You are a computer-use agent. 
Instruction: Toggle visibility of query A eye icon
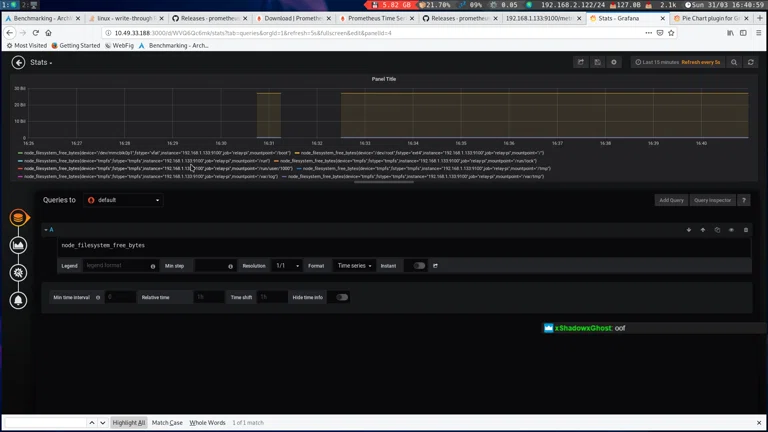[x=731, y=230]
